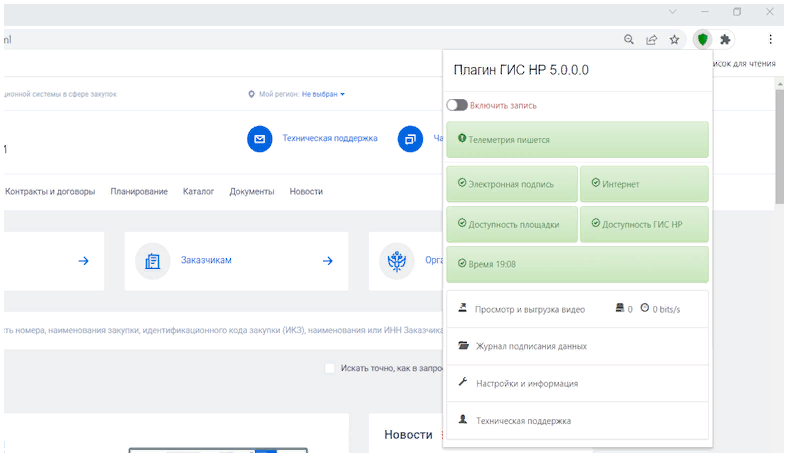This screenshot has height=461, width=793.
Task: Click the Заказчикам clipboard icon
Action: pyautogui.click(x=152, y=261)
